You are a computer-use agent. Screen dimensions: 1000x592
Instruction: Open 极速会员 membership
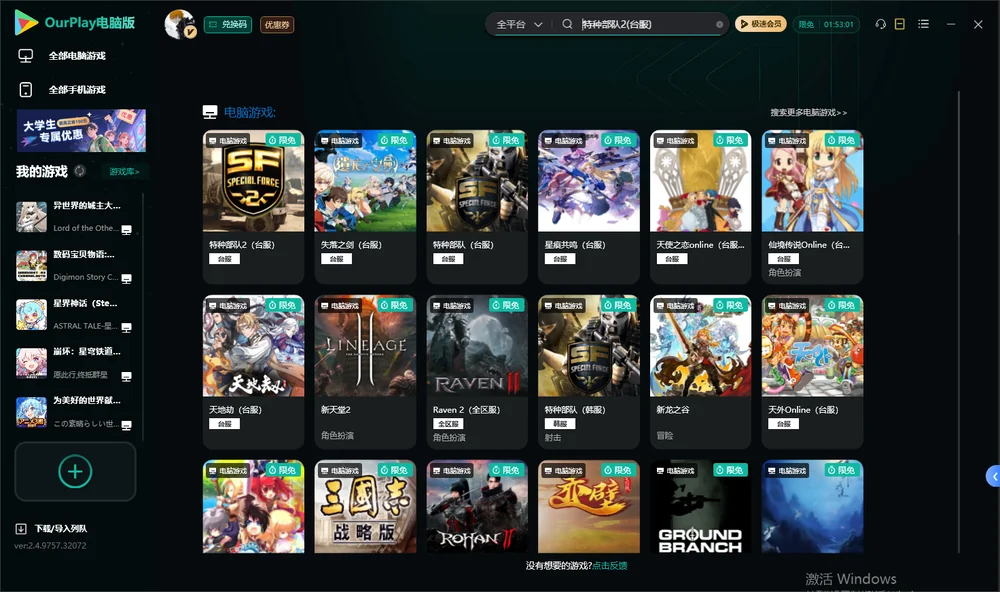pos(761,24)
